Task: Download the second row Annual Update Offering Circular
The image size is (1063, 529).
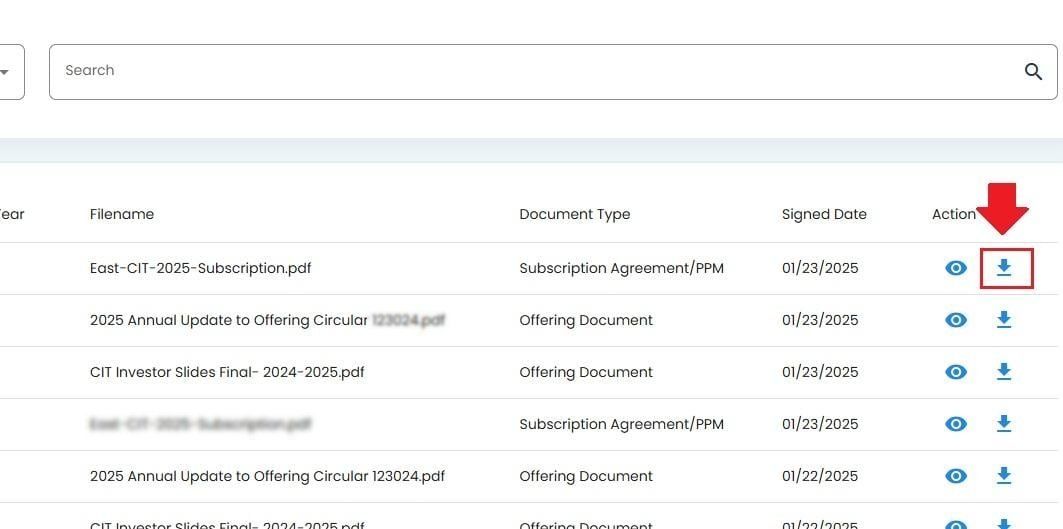Action: click(1004, 320)
